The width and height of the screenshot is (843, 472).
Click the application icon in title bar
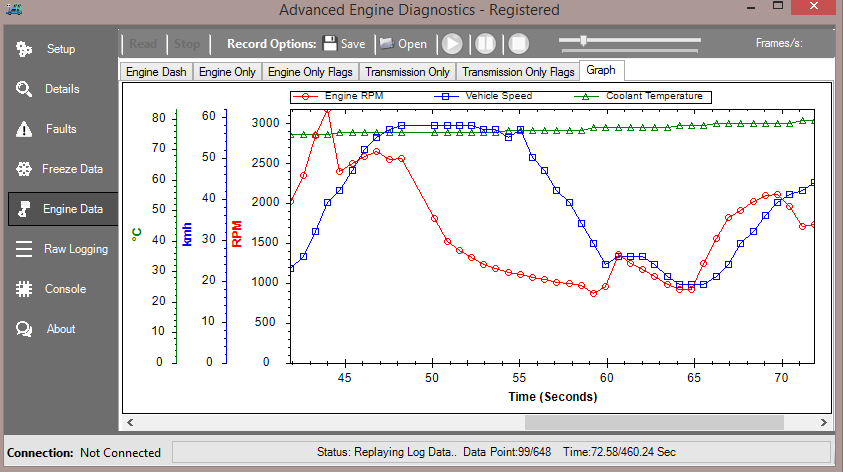click(14, 9)
